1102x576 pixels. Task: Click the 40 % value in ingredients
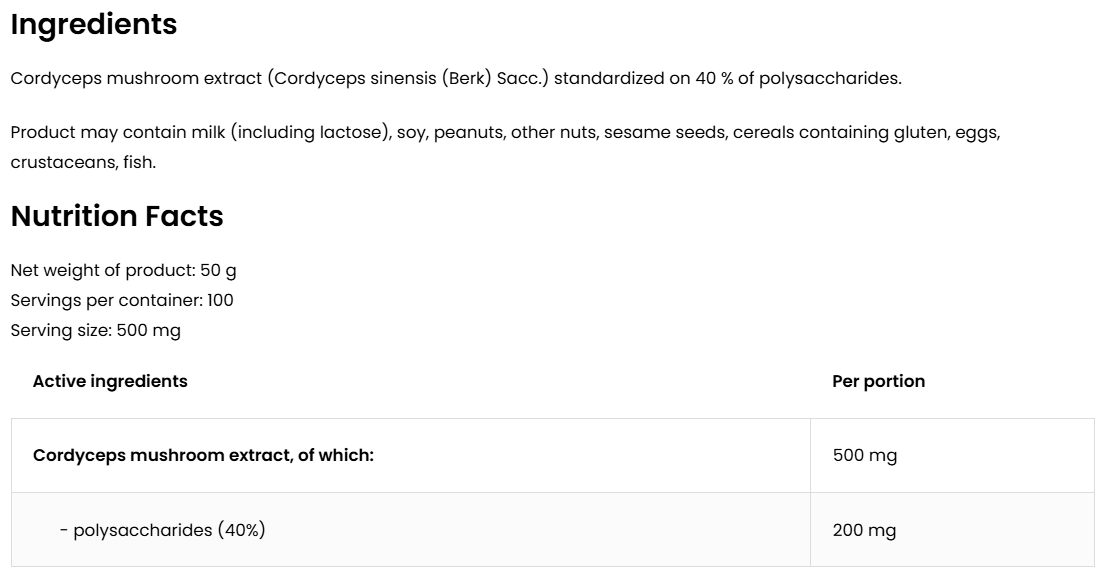point(714,78)
